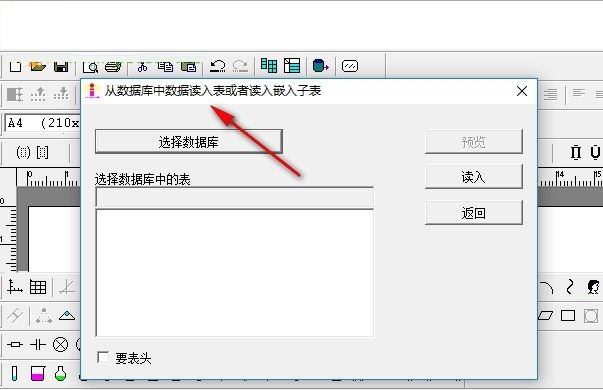The image size is (603, 390).
Task: Click the 返回 button
Action: (x=474, y=212)
